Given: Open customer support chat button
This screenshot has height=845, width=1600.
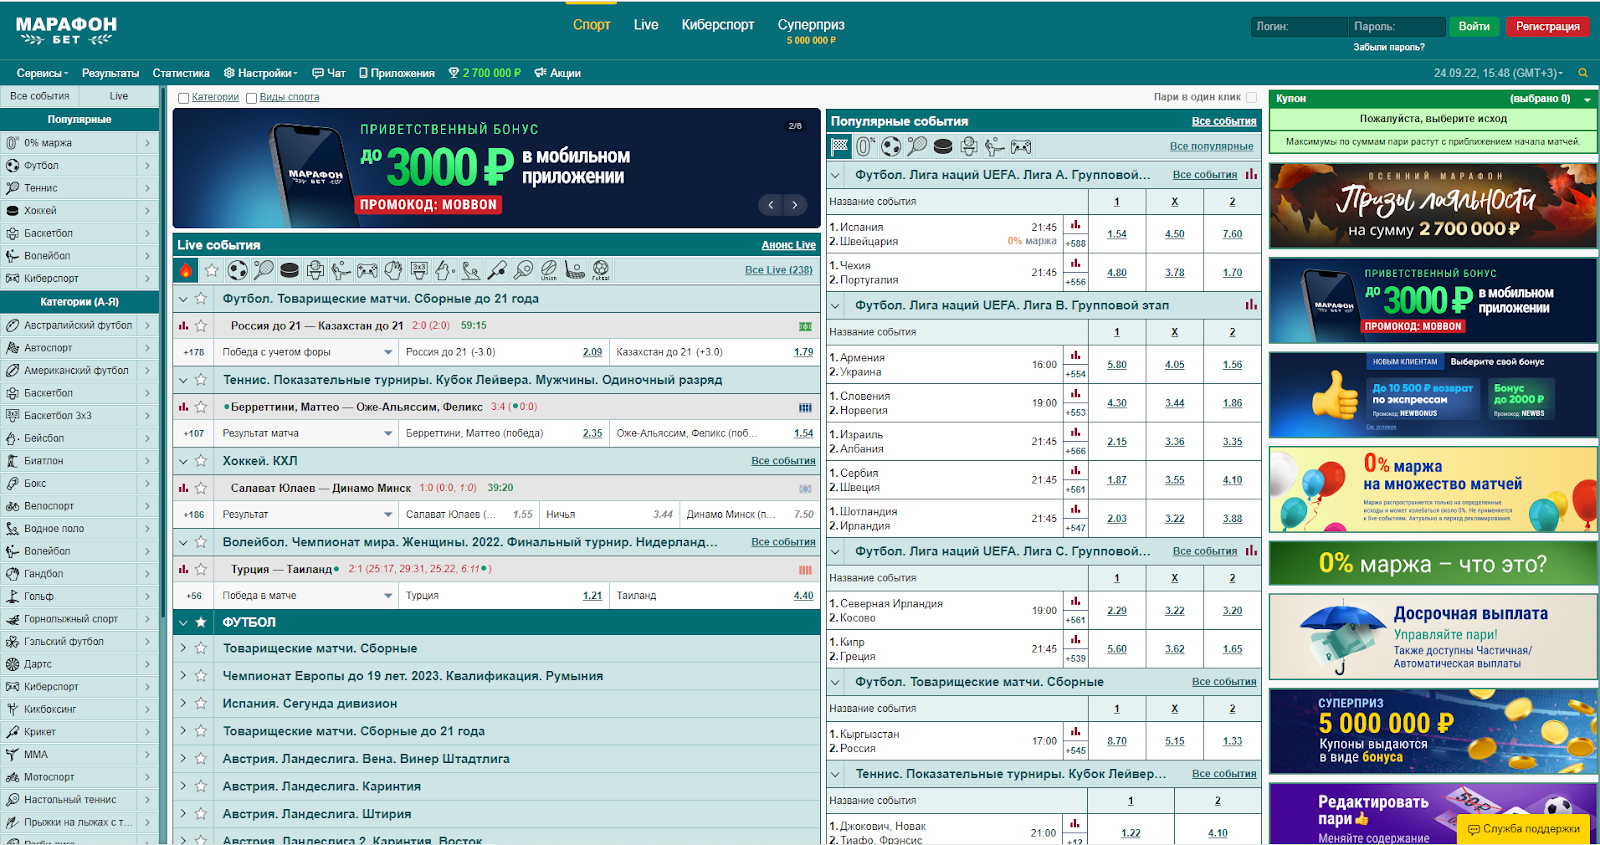Looking at the screenshot, I should 1524,829.
